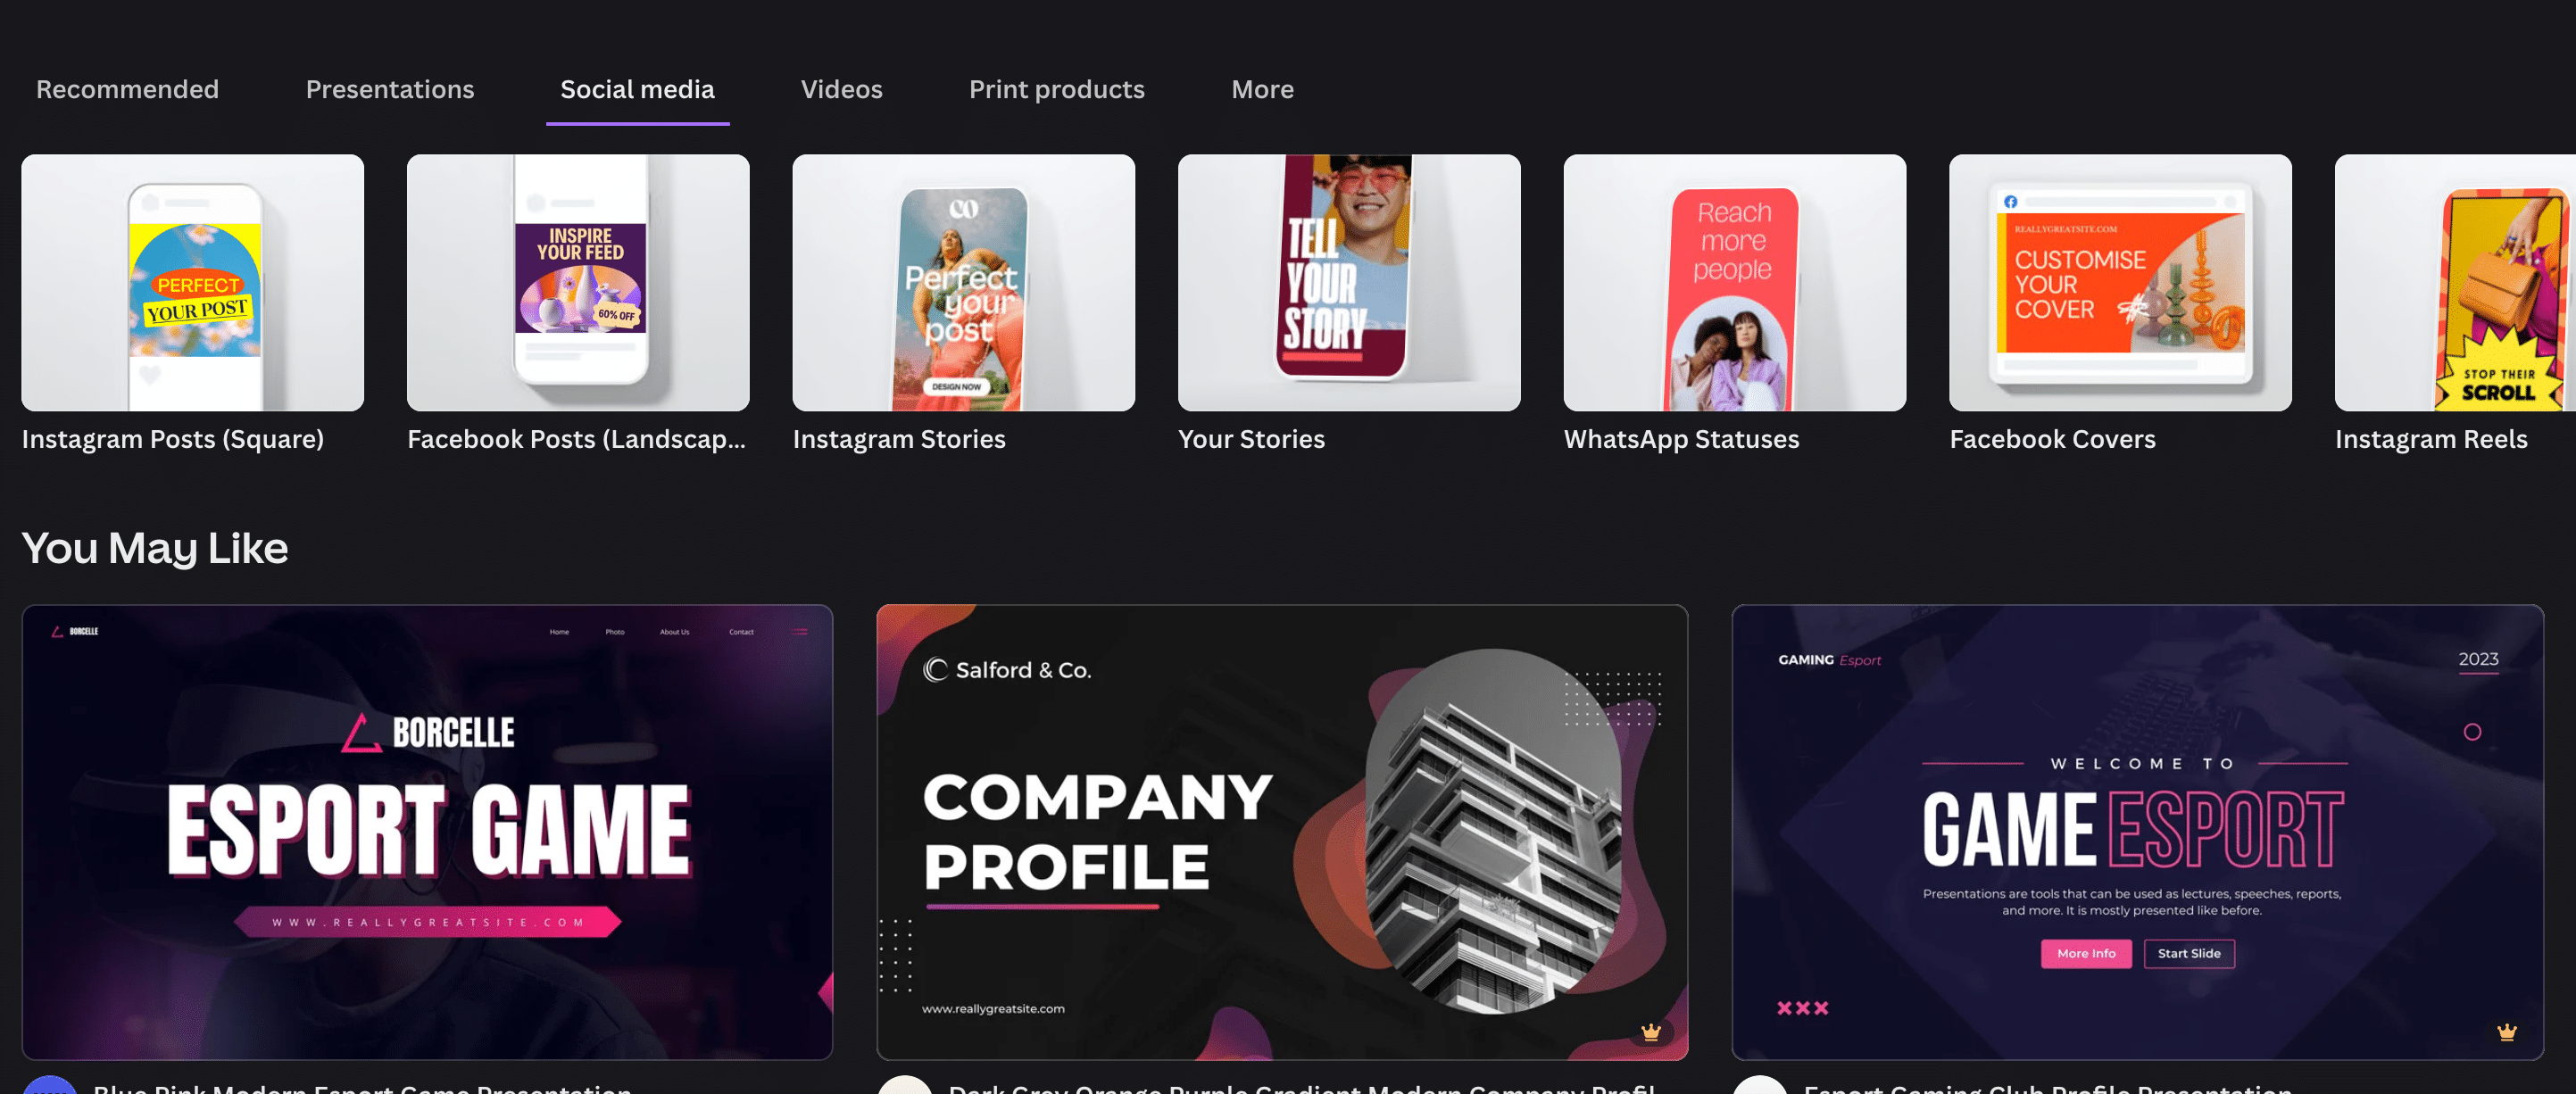This screenshot has height=1094, width=2576.
Task: Toggle the Videos filter option
Action: click(x=841, y=88)
